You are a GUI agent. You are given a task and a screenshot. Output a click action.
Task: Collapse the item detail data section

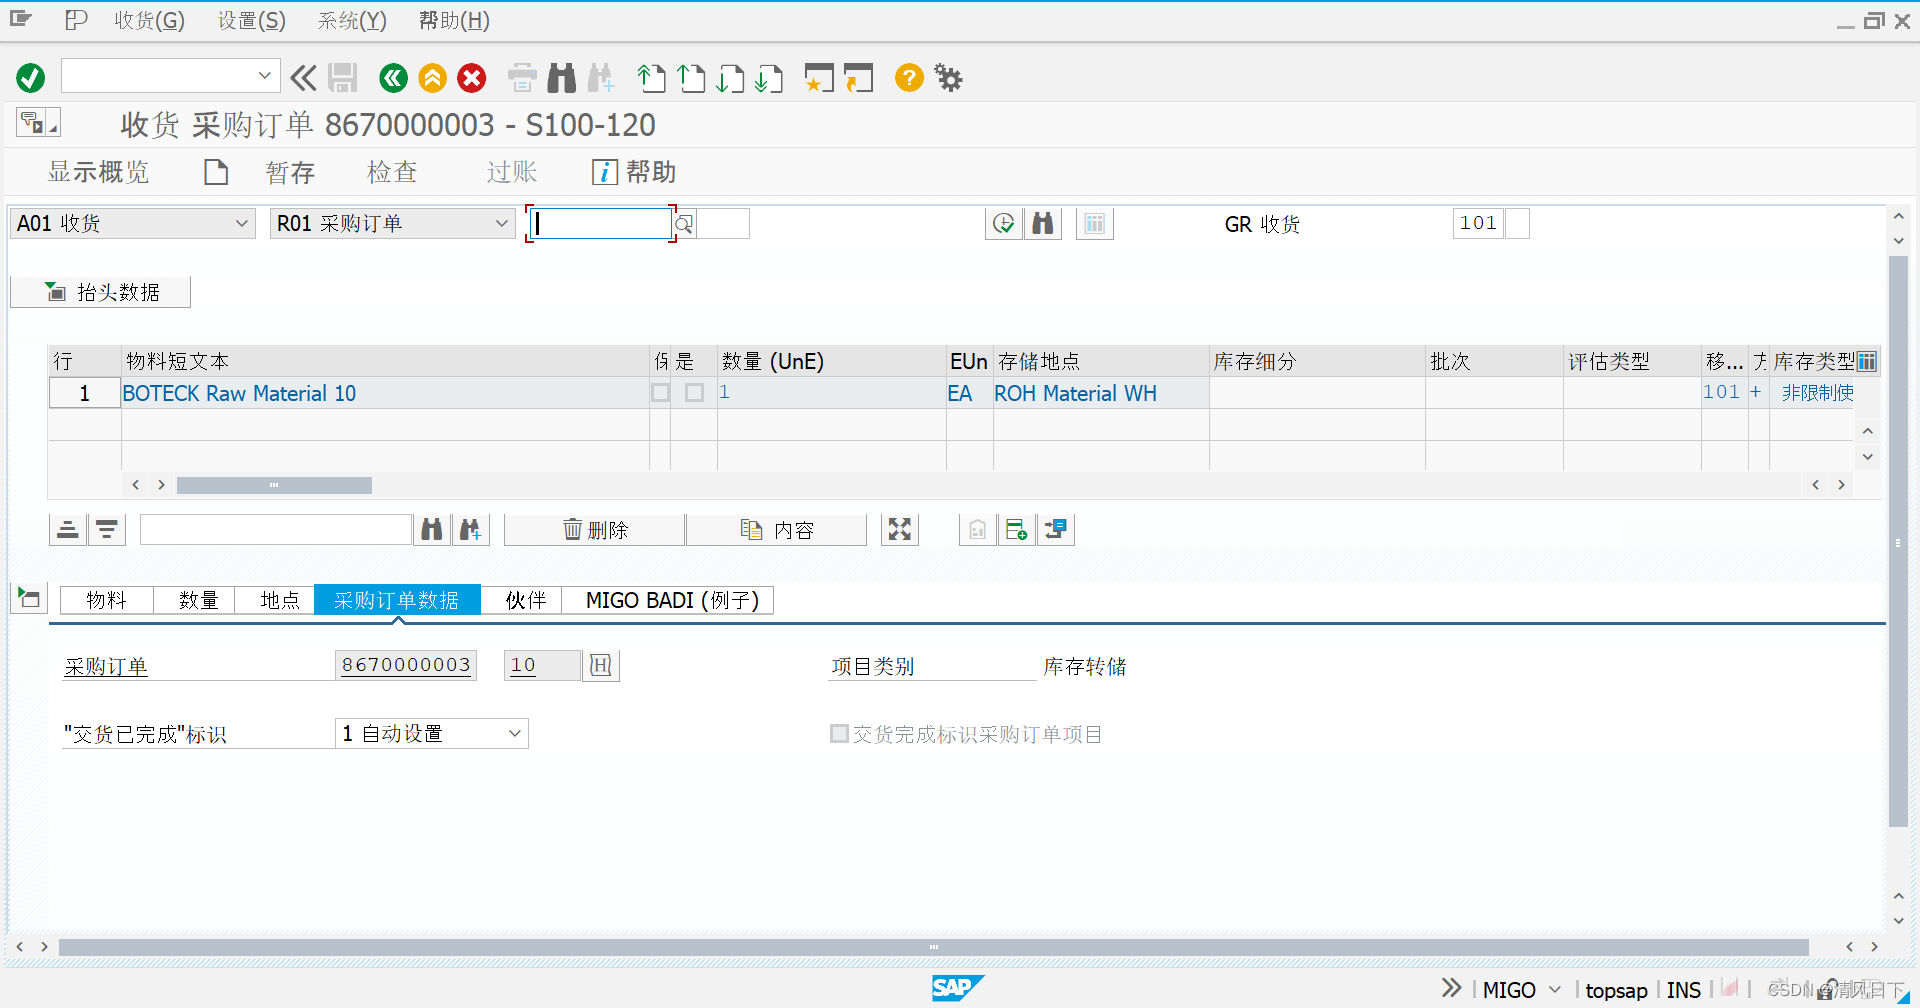29,599
